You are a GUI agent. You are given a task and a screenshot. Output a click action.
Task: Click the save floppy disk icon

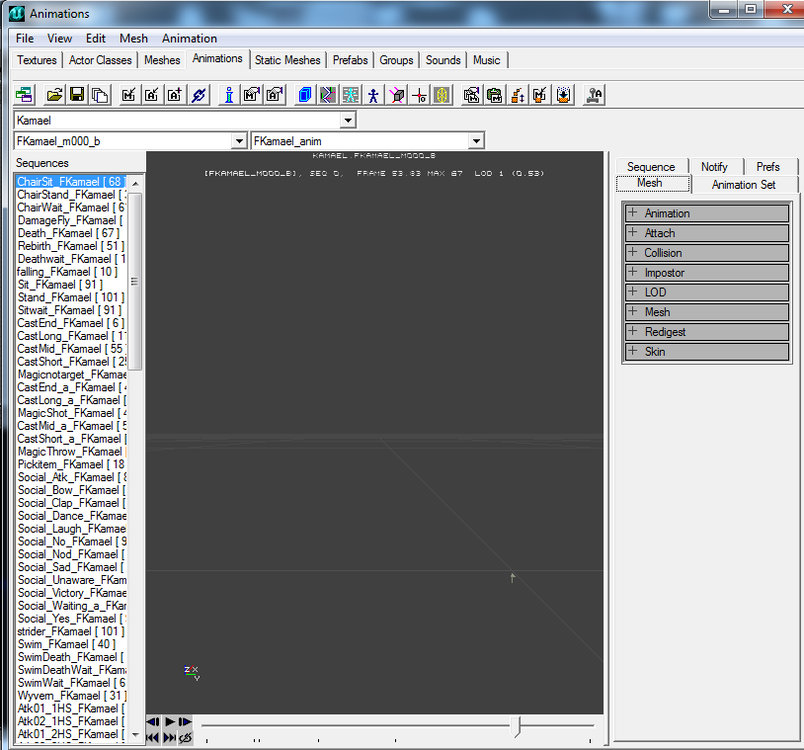(x=77, y=96)
